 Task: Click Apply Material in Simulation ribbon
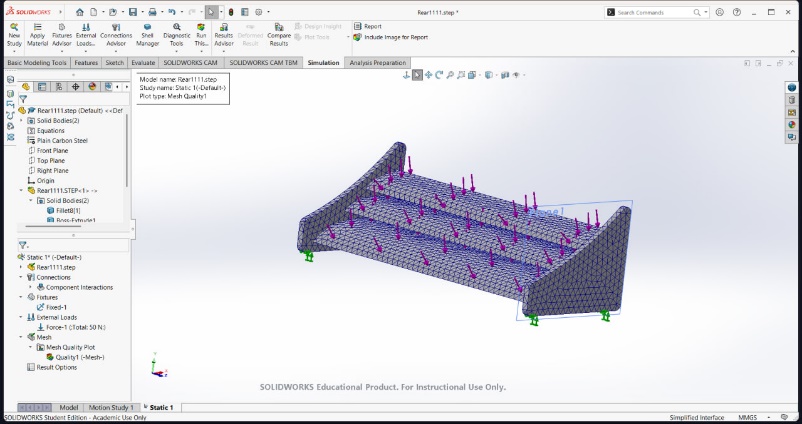coord(37,35)
